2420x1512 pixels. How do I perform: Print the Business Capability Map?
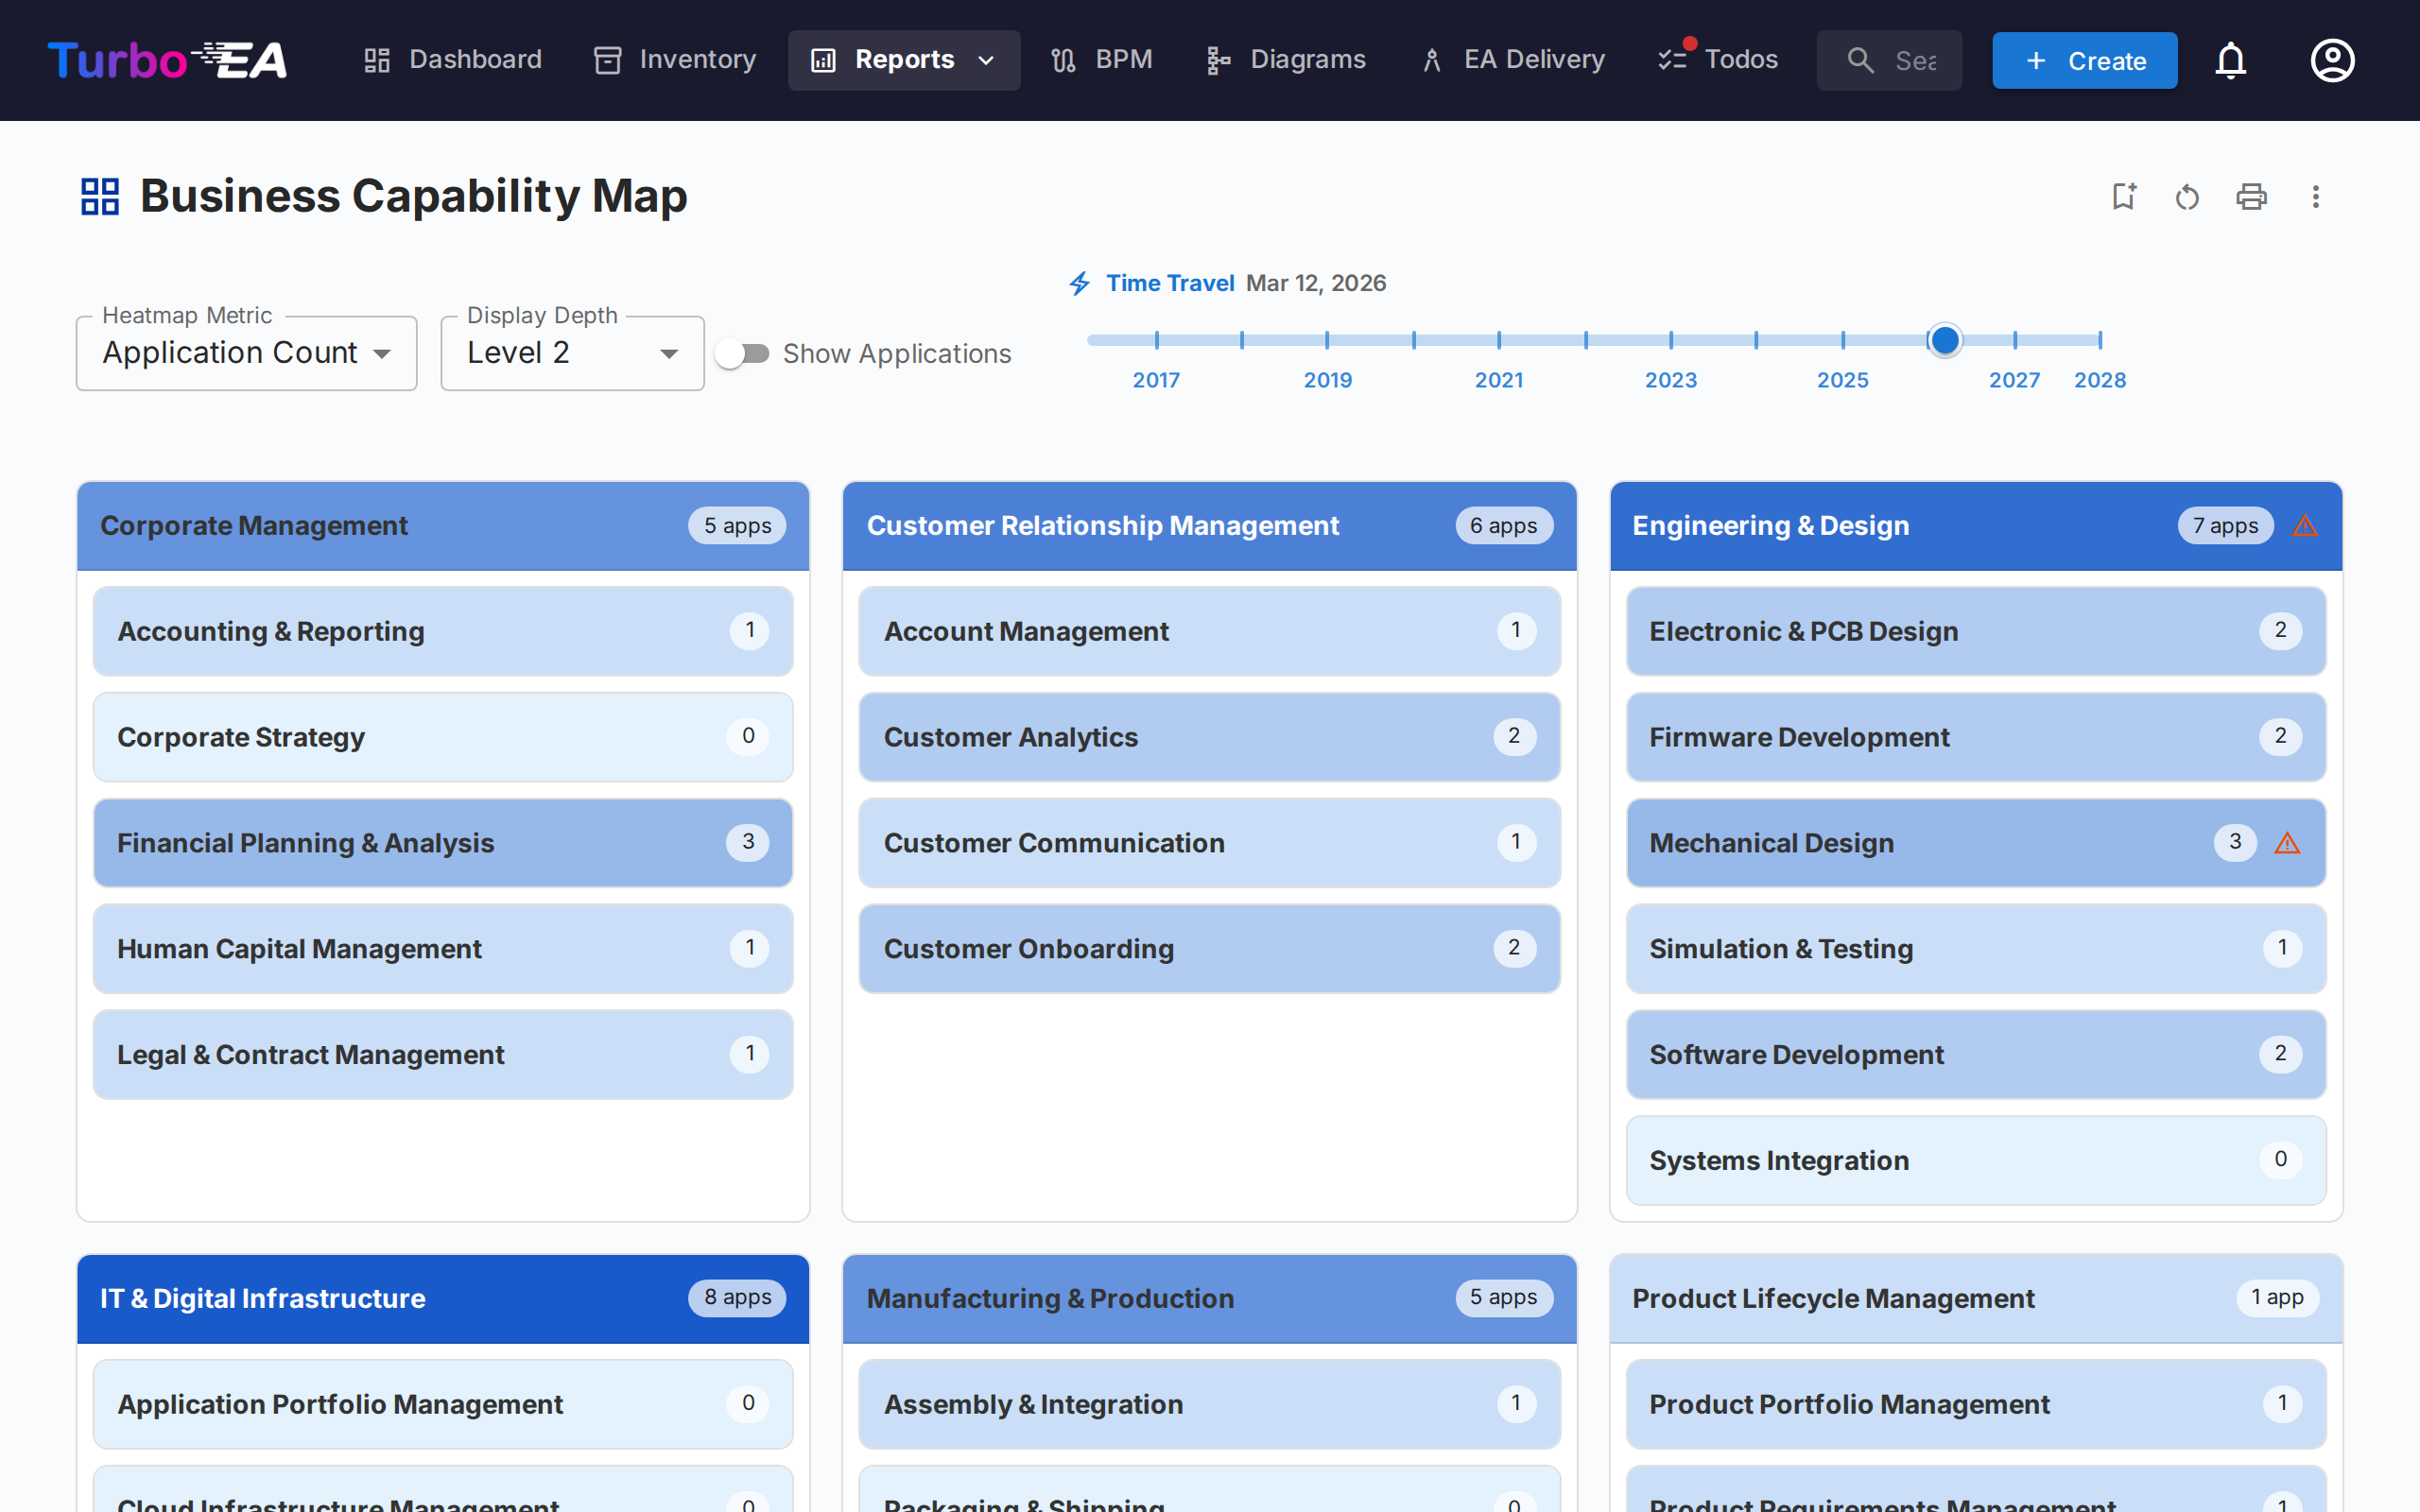click(2251, 197)
